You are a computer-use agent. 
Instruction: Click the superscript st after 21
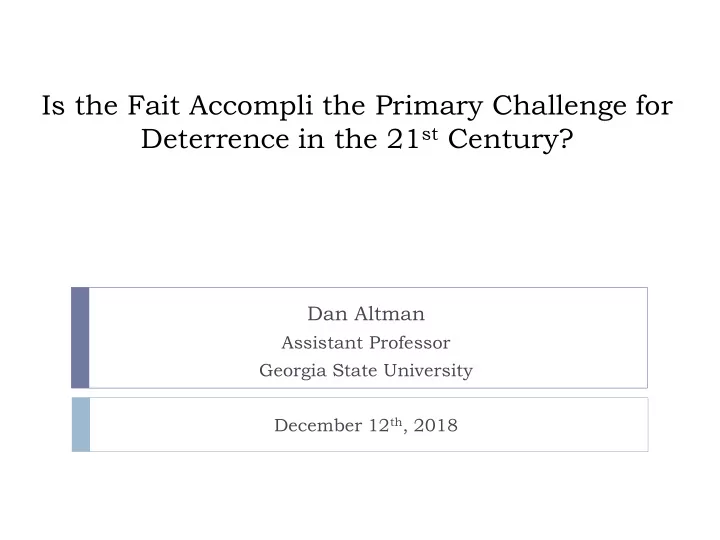point(430,134)
